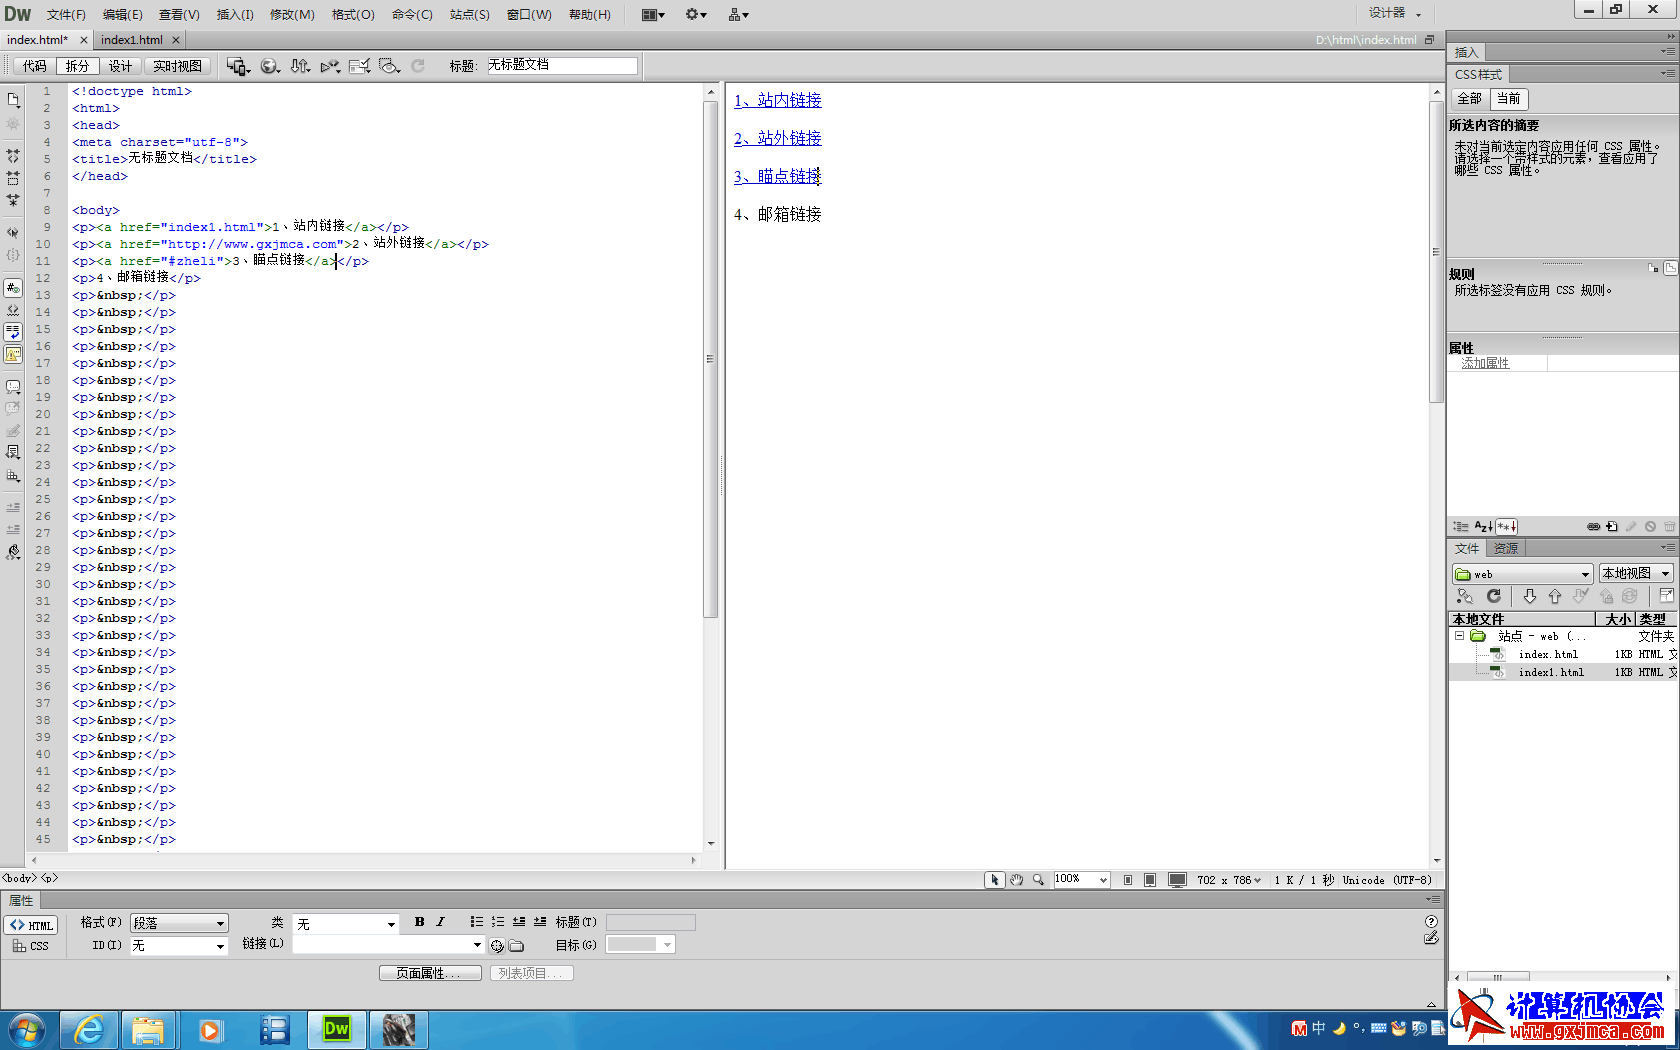The height and width of the screenshot is (1050, 1680).
Task: Click the W3C validation icon
Action: [x=330, y=66]
